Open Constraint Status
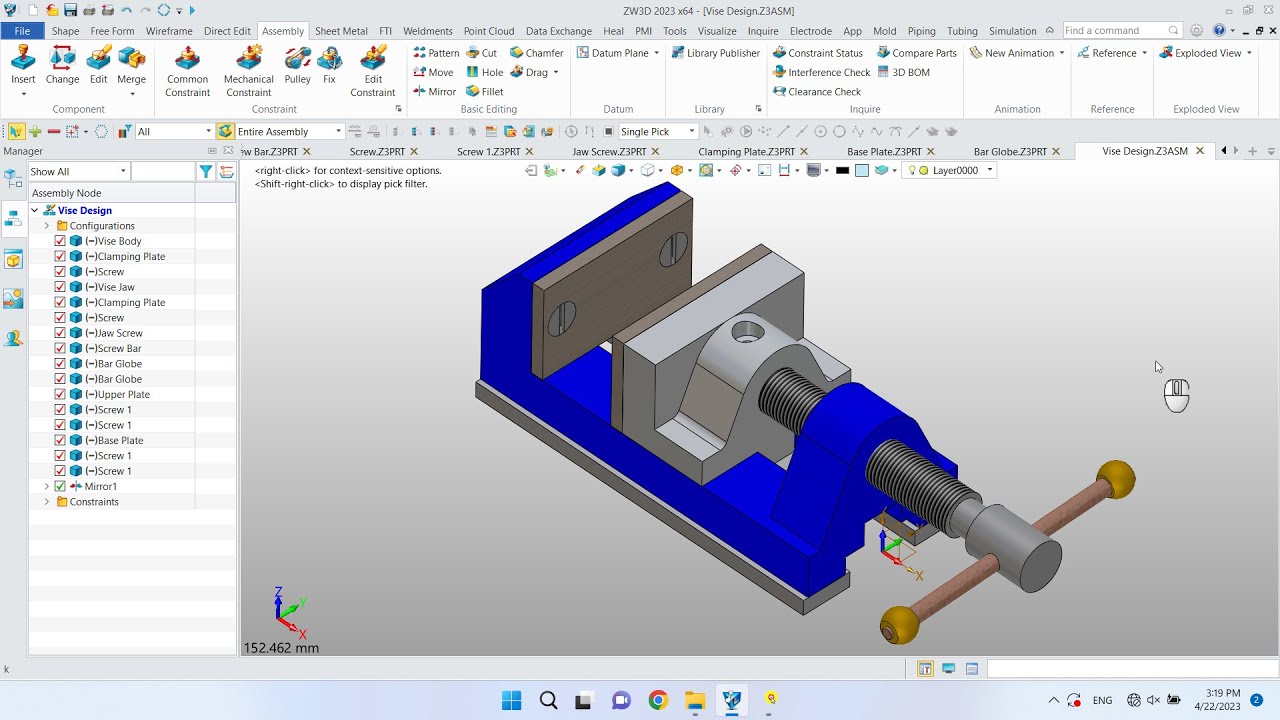The width and height of the screenshot is (1280, 720). tap(818, 53)
